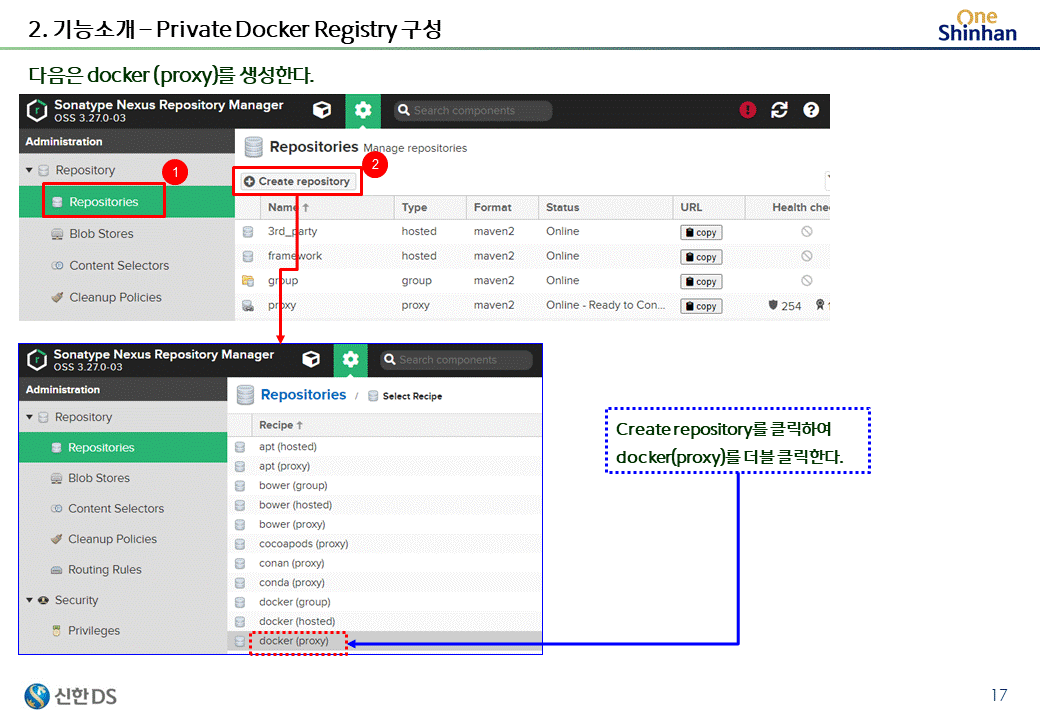Sort by the Type column header
Screen dimensions: 1040x720
(430, 208)
